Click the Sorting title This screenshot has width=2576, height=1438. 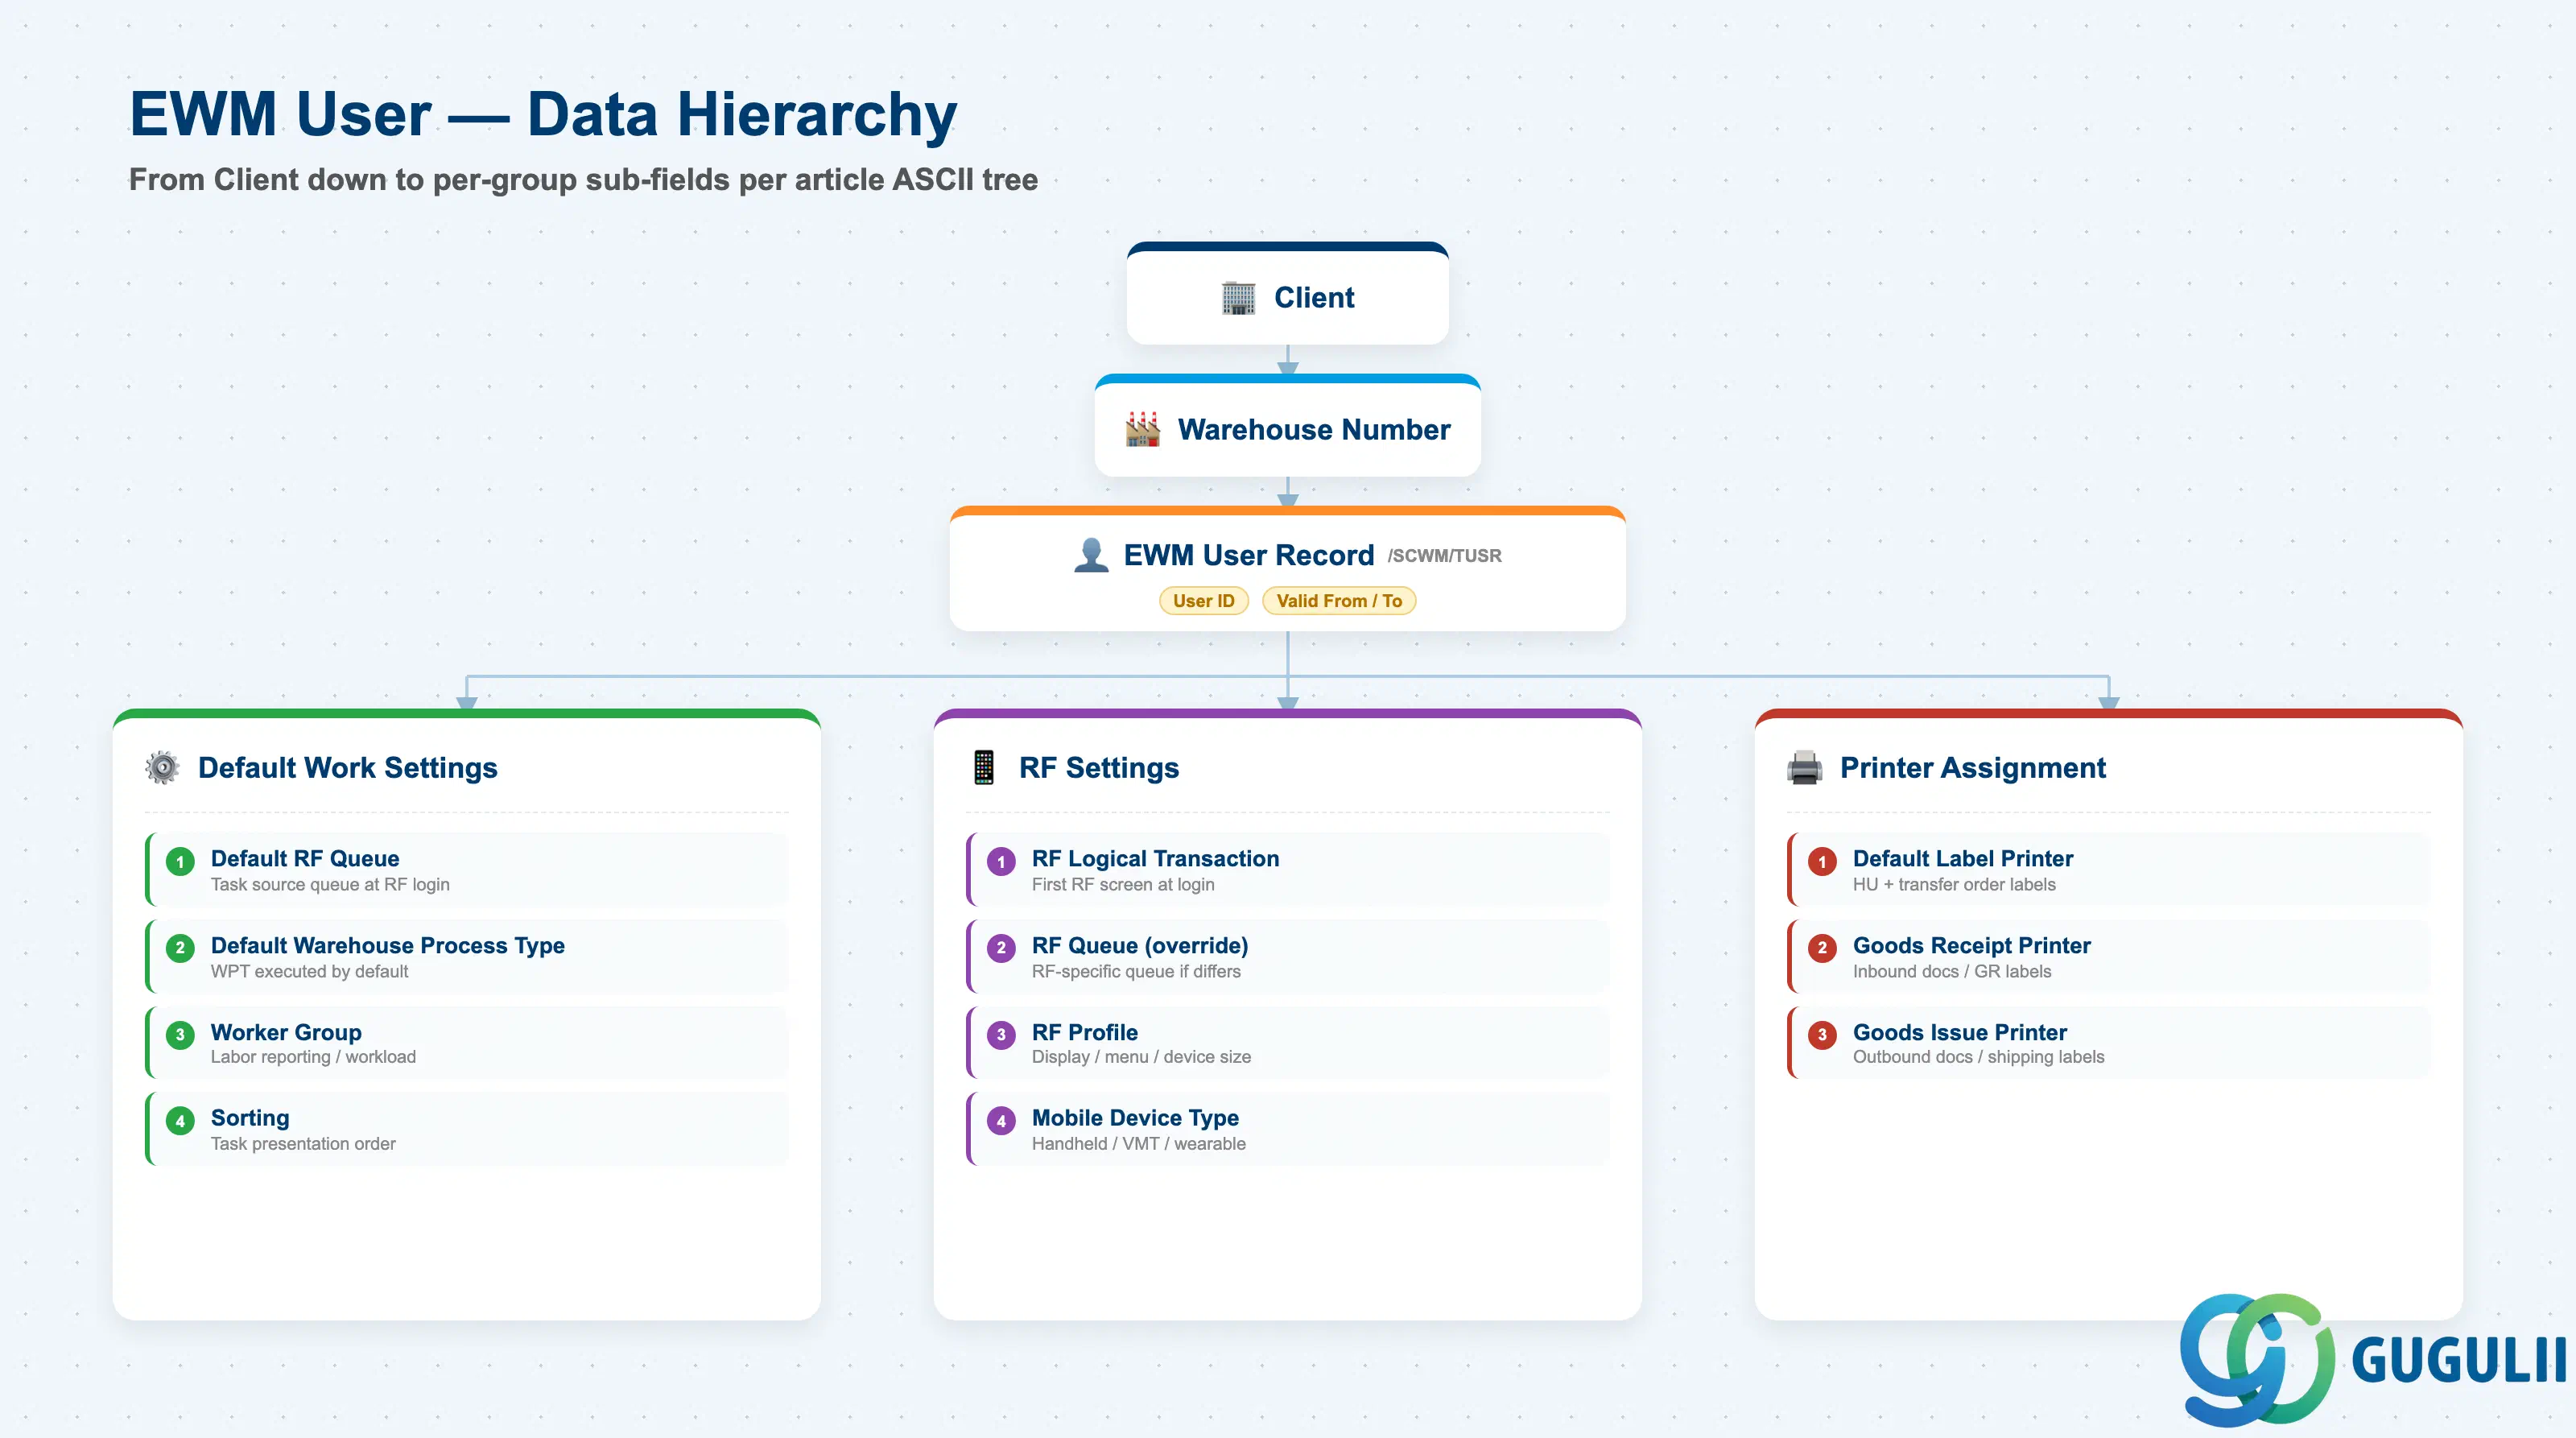pyautogui.click(x=250, y=1118)
